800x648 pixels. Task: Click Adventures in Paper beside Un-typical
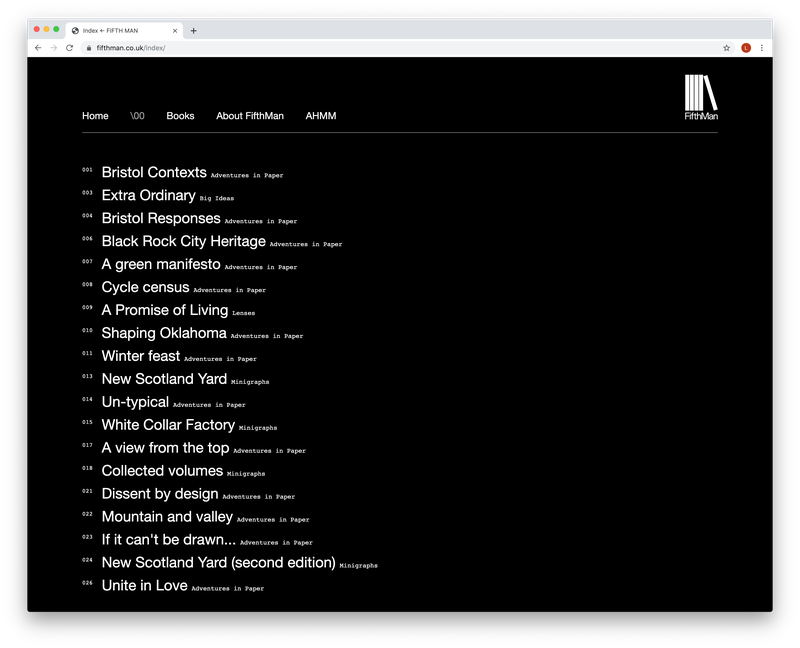point(209,405)
